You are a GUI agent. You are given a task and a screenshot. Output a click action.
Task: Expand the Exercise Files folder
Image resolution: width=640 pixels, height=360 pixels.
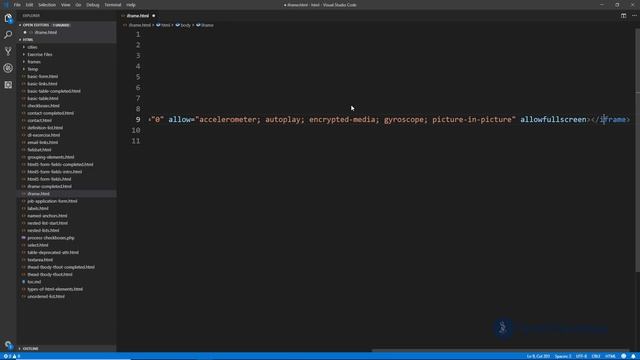[x=40, y=54]
